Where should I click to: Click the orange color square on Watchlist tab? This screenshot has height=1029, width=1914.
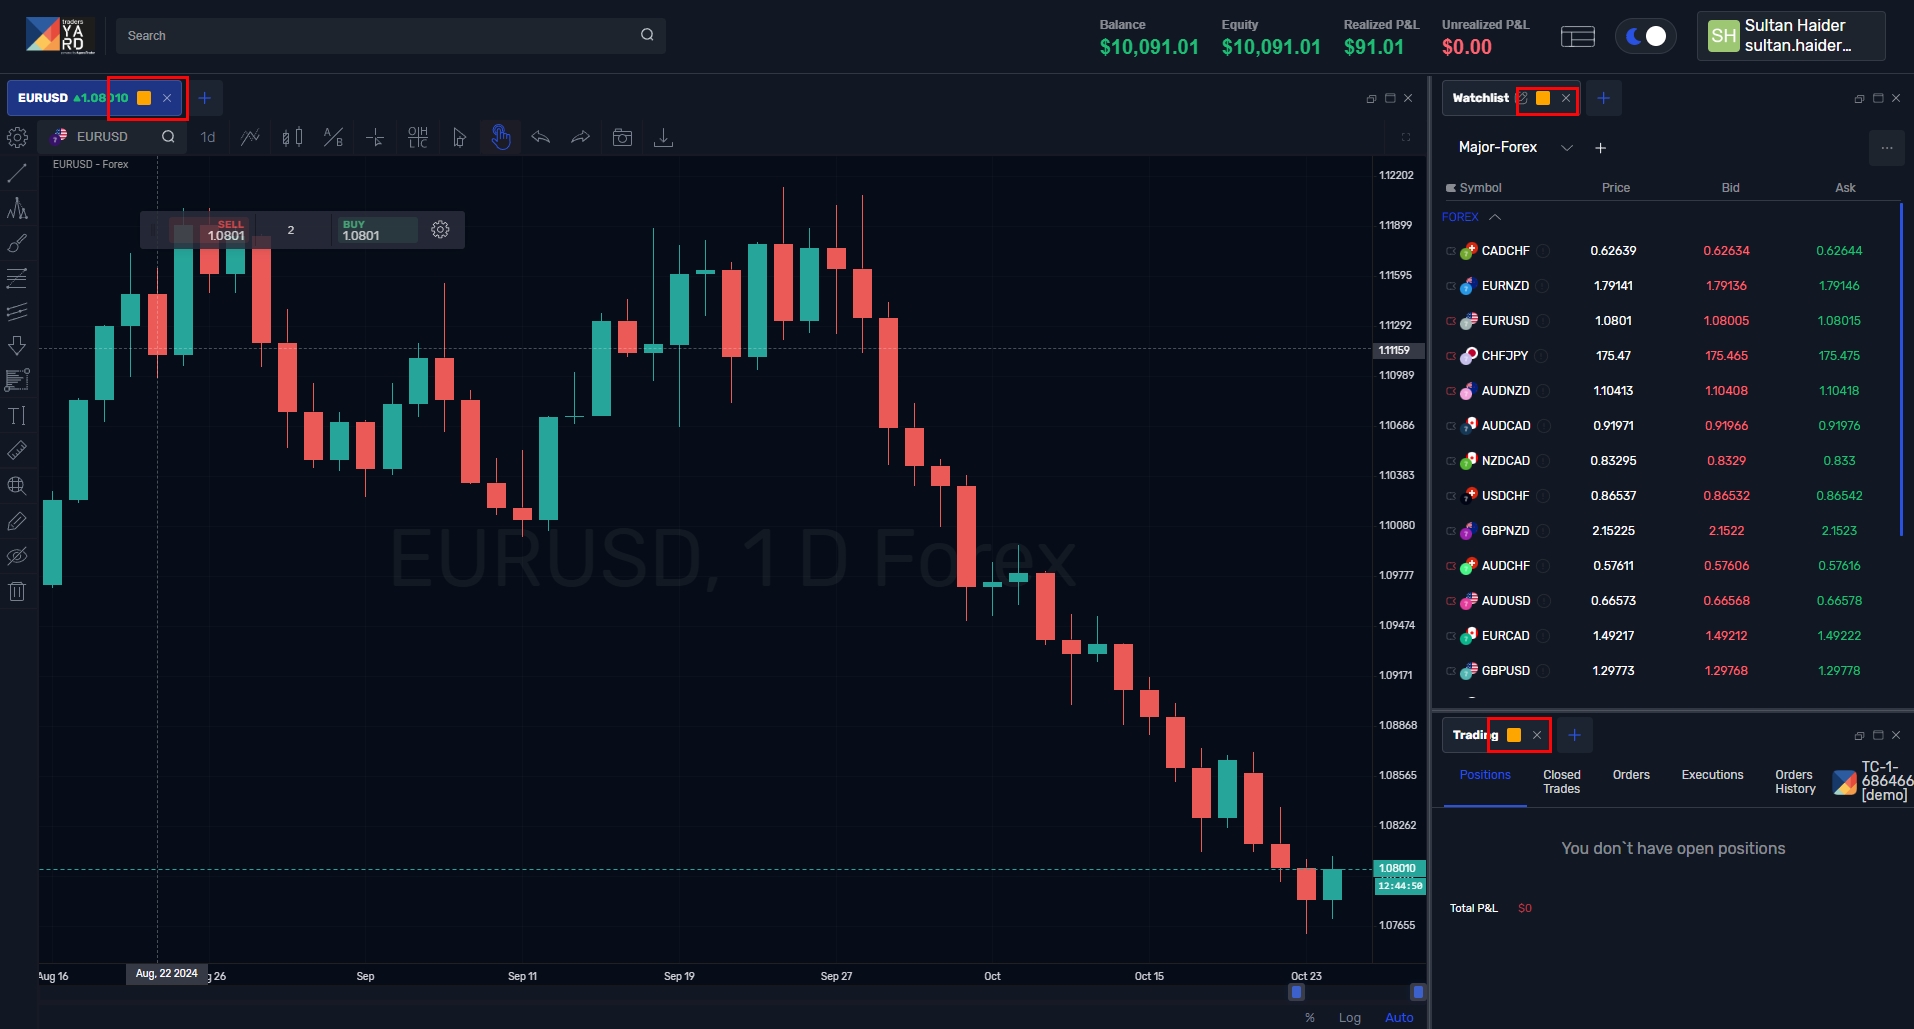click(x=1543, y=98)
